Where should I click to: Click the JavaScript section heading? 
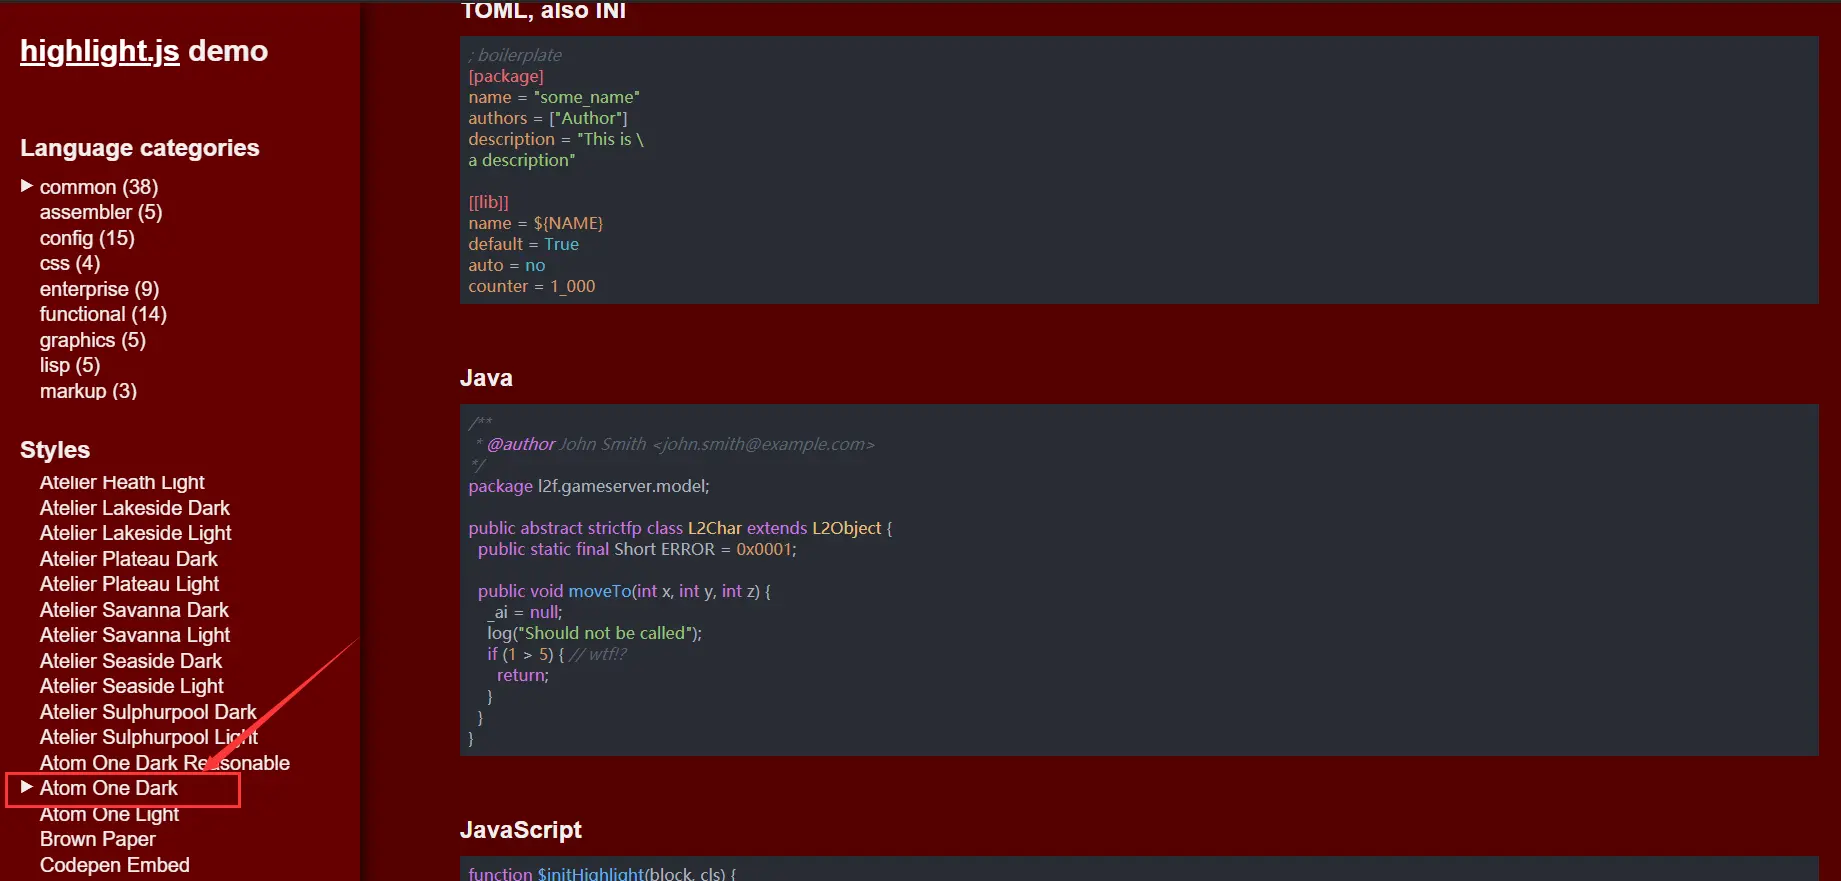coord(521,830)
